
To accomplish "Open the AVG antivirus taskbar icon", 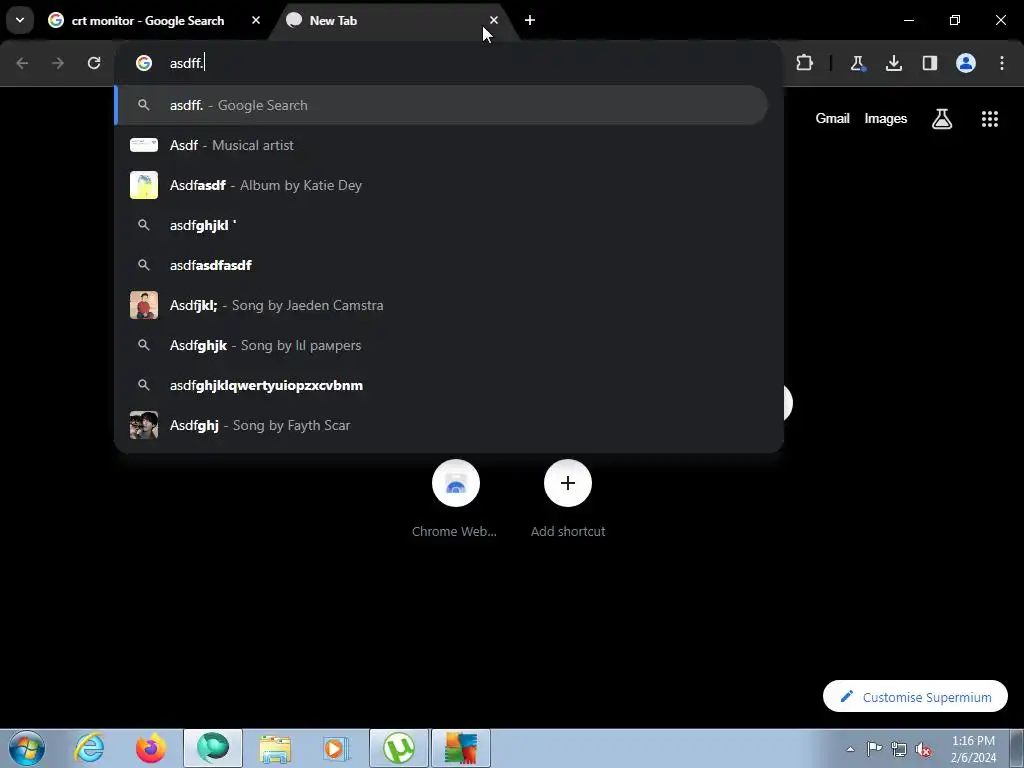I will pos(461,748).
